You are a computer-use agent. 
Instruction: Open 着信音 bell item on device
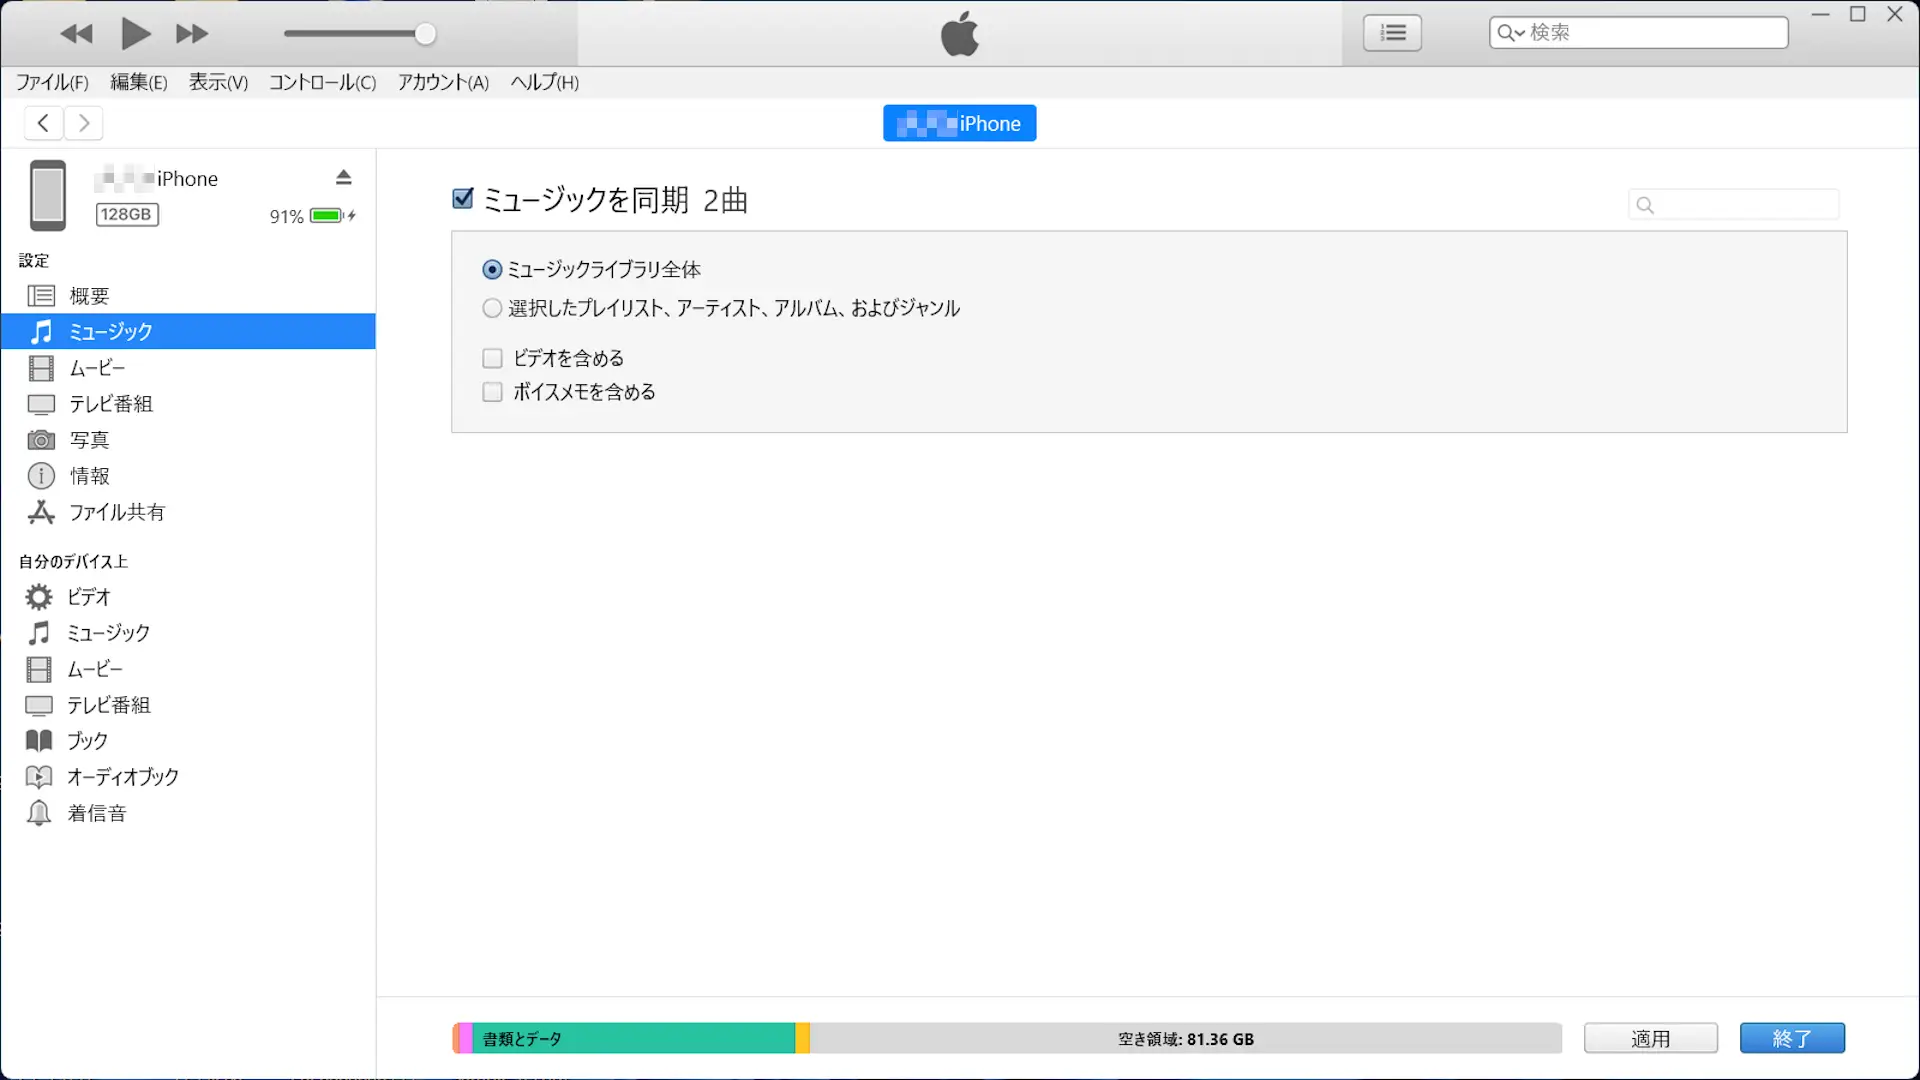coord(188,813)
